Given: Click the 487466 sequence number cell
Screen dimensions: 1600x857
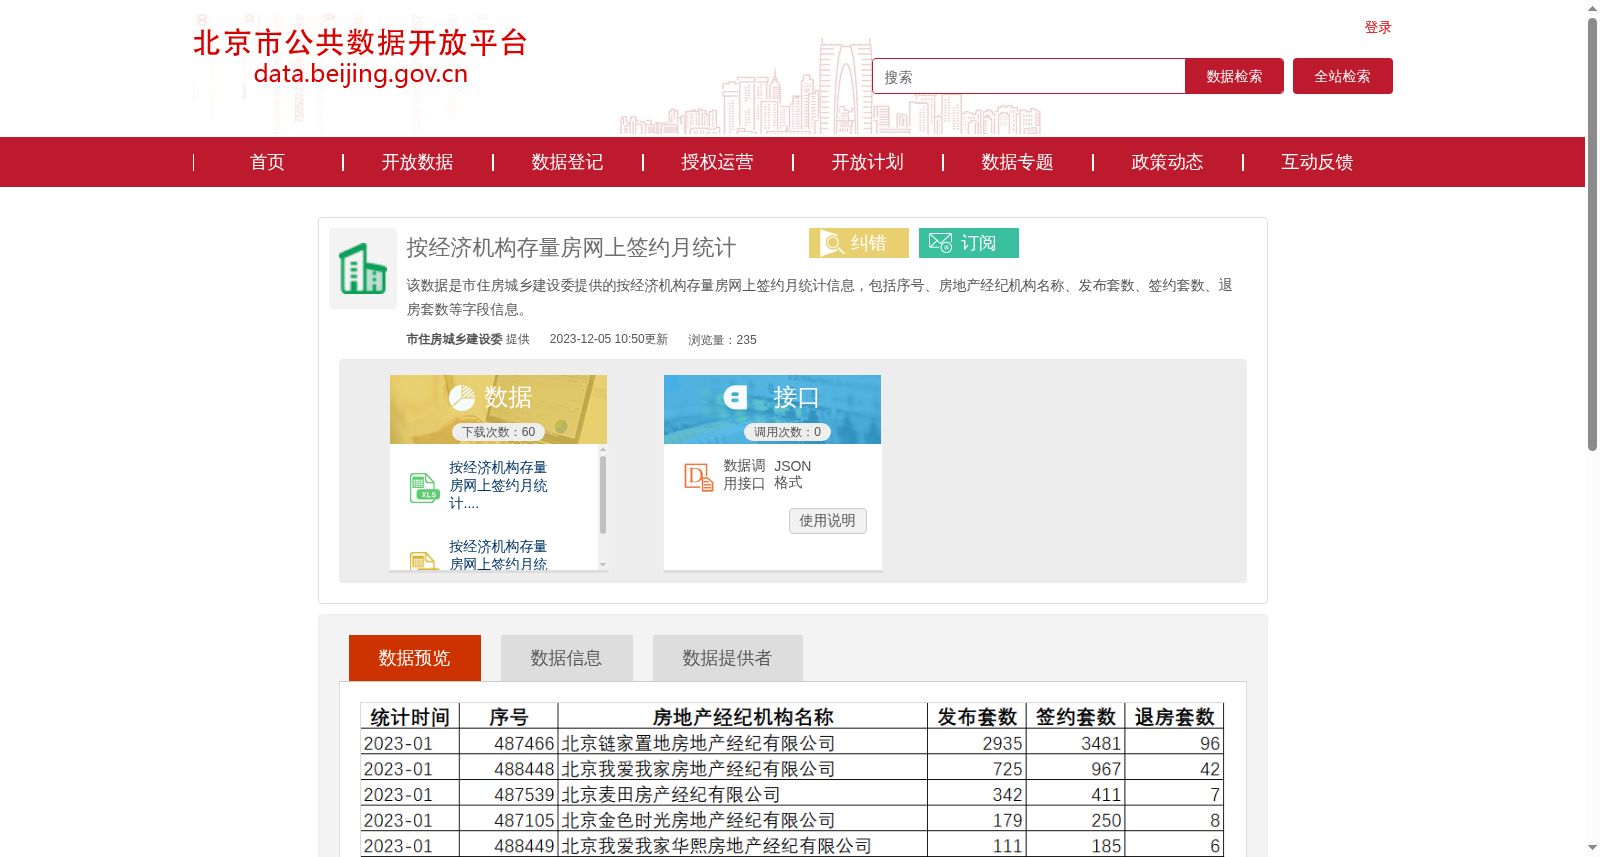Looking at the screenshot, I should pos(509,743).
